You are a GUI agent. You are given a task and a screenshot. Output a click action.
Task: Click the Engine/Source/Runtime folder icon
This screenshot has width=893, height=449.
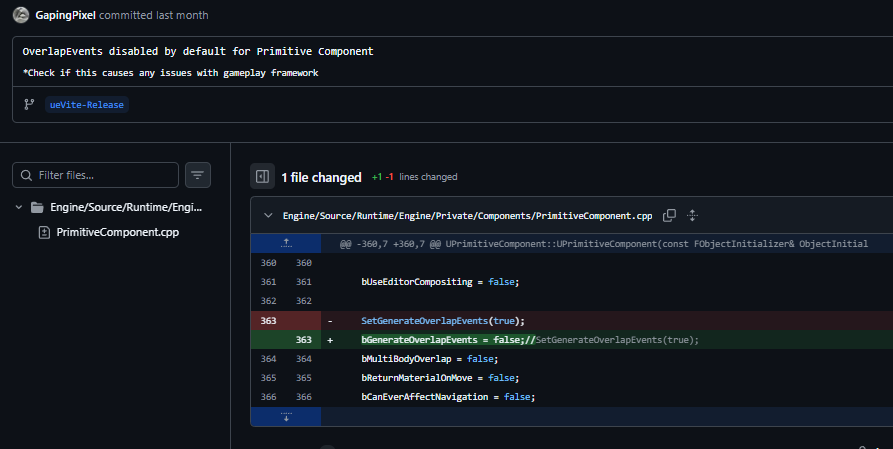click(x=37, y=208)
